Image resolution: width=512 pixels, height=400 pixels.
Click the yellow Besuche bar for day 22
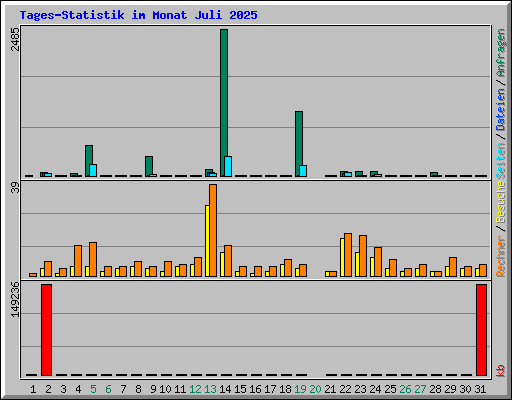pyautogui.click(x=342, y=257)
